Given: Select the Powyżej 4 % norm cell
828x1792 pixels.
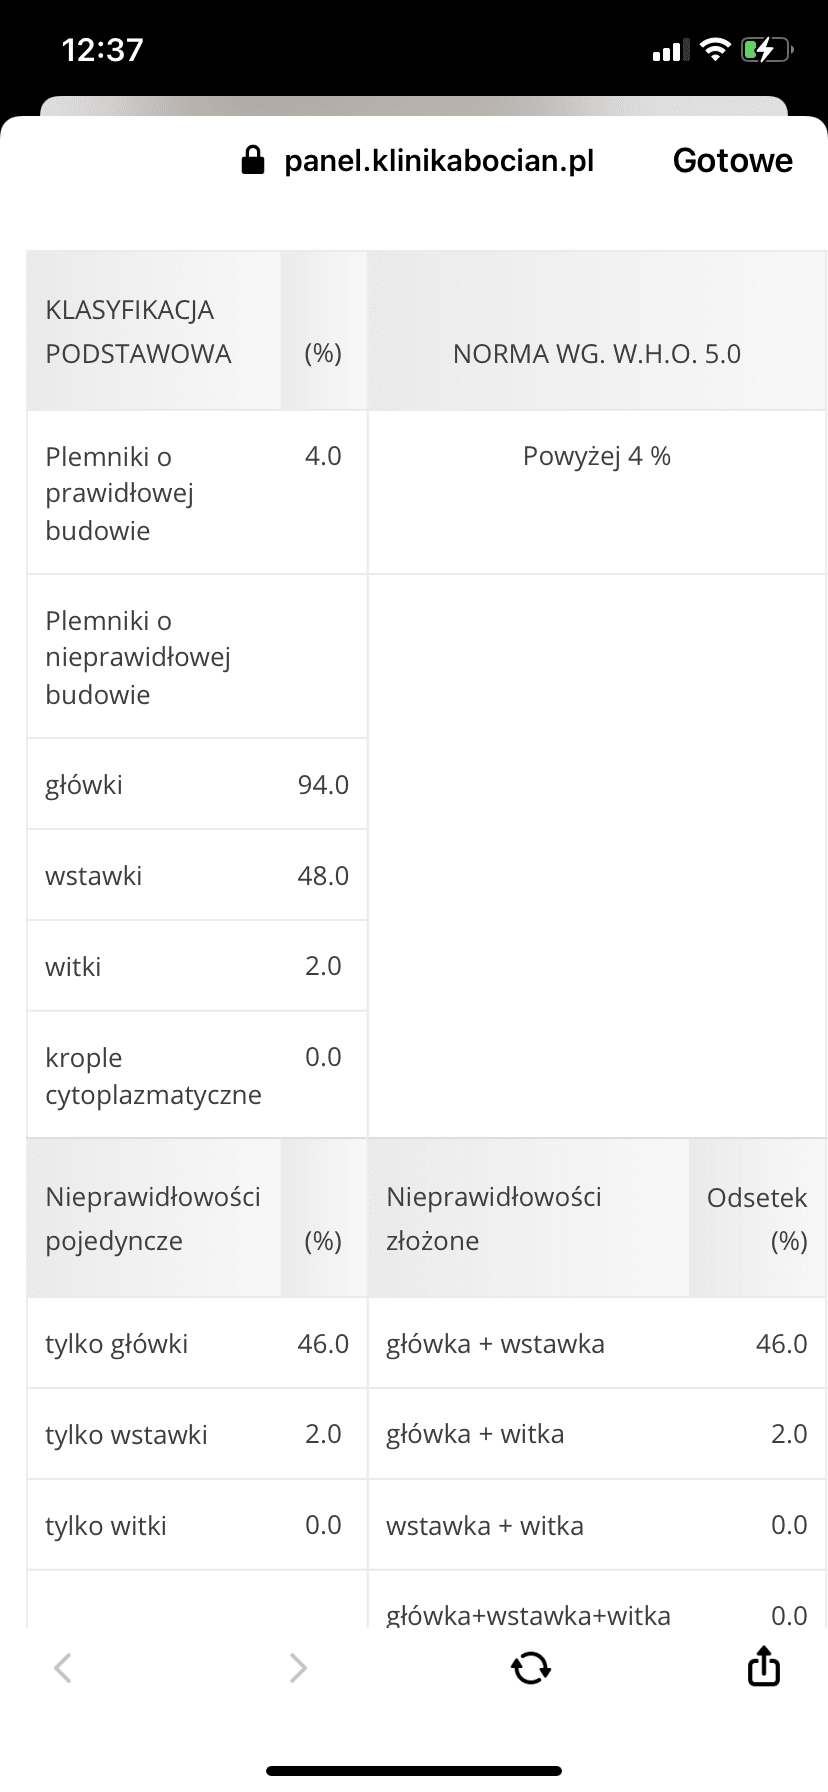Looking at the screenshot, I should click(x=597, y=457).
